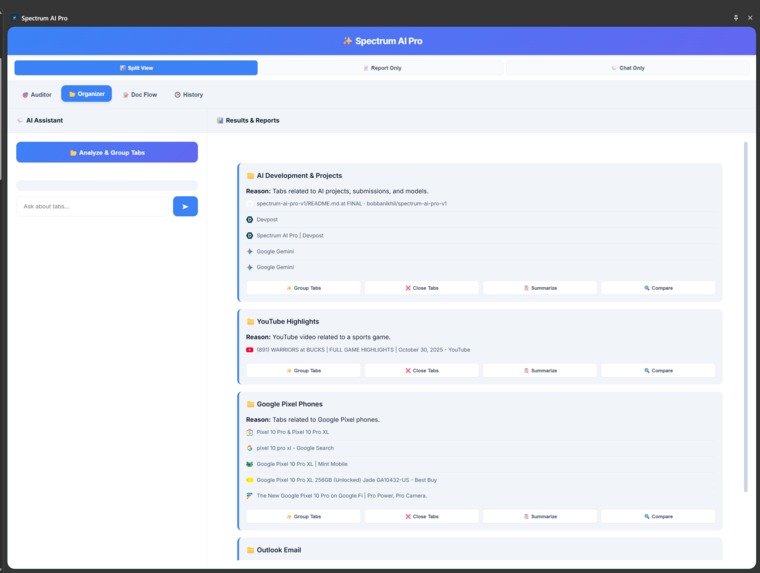Screen dimensions: 760x573
Task: Summarize the Google Pixel Phones group
Action: point(540,516)
